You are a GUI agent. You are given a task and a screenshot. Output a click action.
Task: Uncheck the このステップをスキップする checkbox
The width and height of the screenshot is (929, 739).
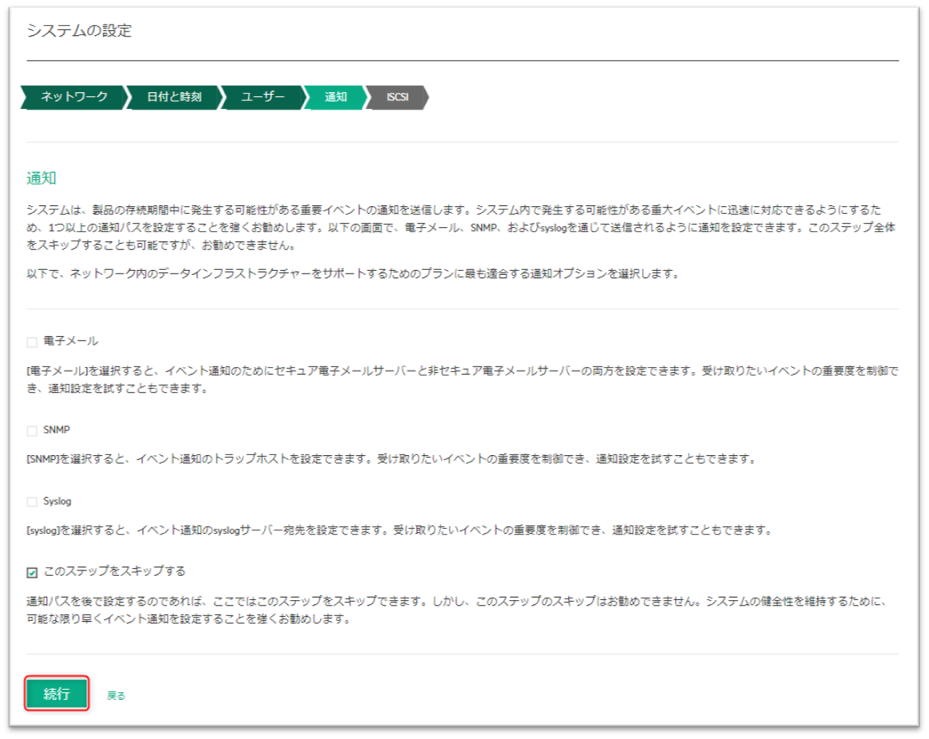(32, 572)
